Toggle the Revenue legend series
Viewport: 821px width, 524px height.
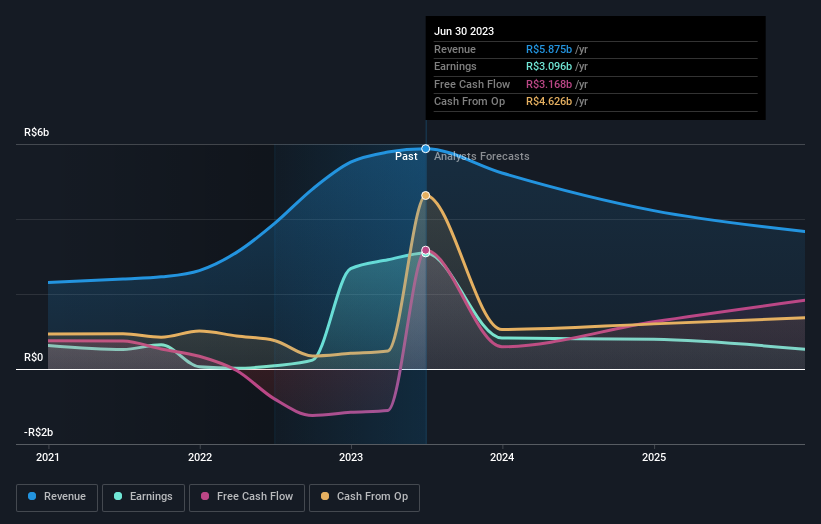coord(57,497)
